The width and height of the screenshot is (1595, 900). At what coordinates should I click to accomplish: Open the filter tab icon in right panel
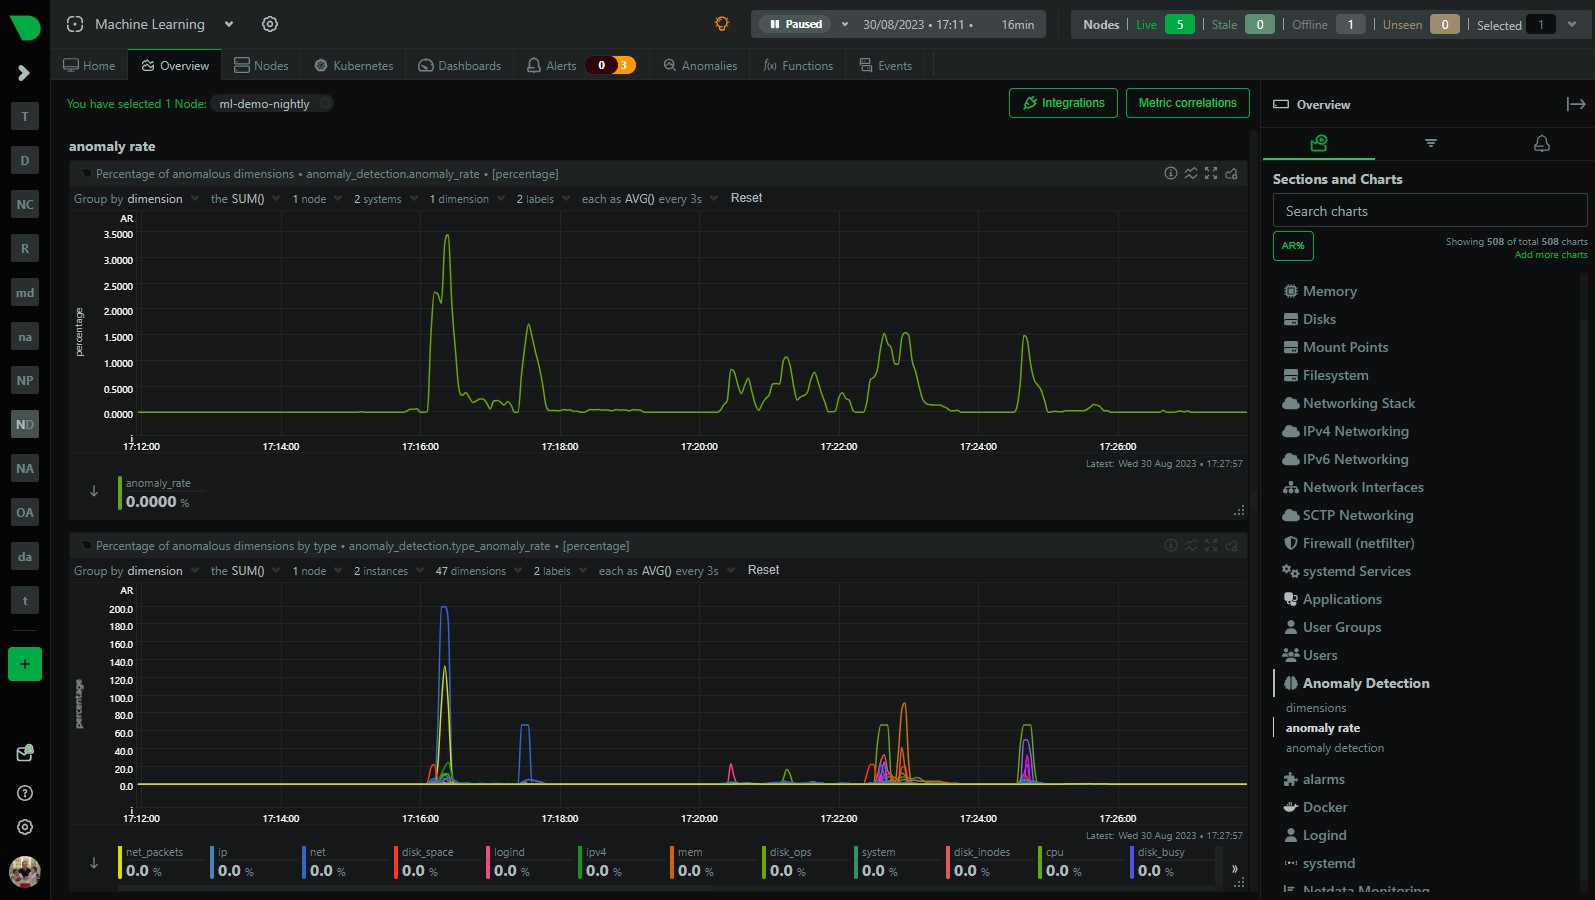pos(1430,143)
